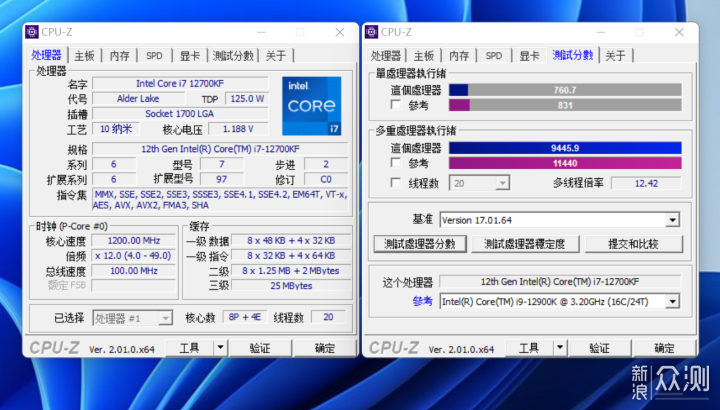Click the 修订 C0 value
The width and height of the screenshot is (720, 410).
tap(326, 179)
